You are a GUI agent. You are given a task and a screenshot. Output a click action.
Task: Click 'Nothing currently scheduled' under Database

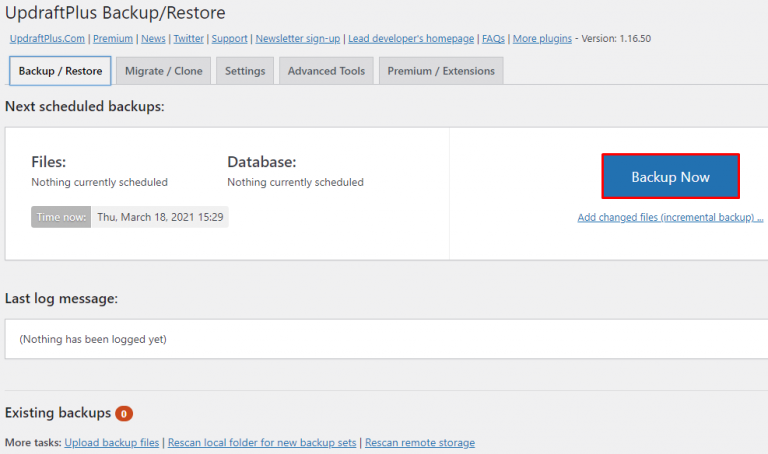pos(295,182)
